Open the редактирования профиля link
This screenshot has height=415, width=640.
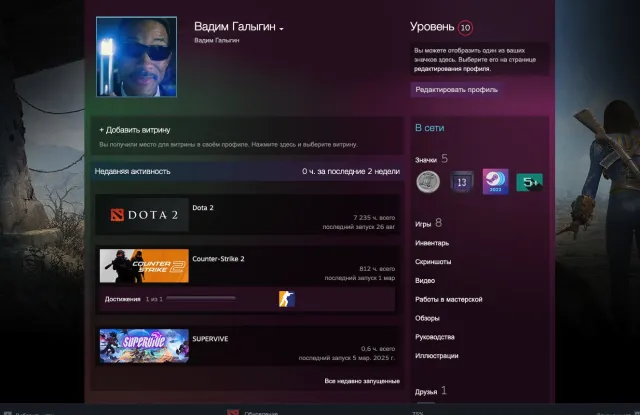tap(452, 69)
